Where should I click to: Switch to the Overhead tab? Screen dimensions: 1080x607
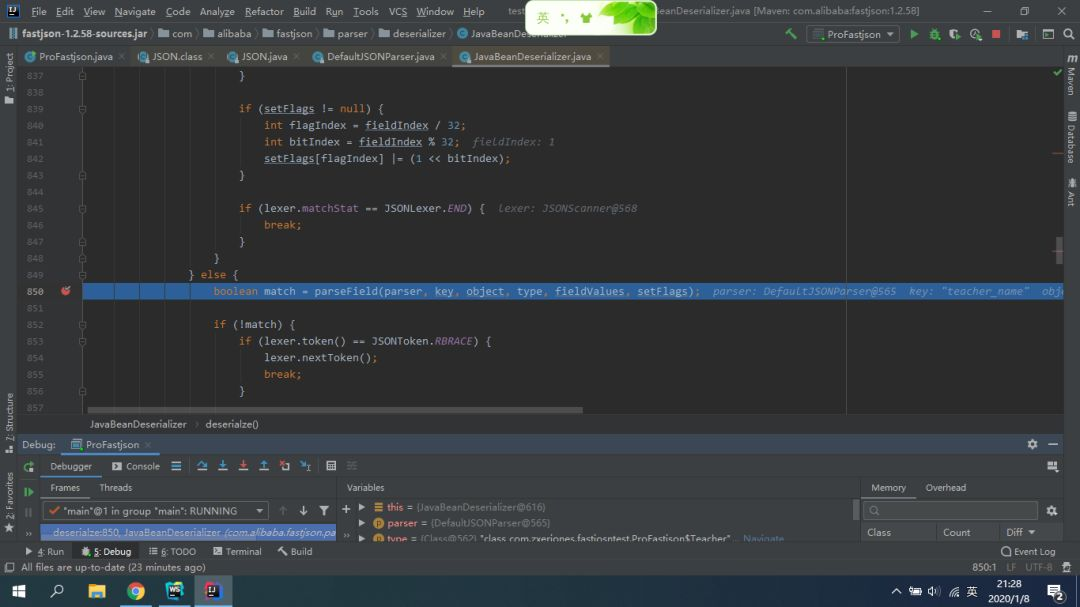point(946,488)
